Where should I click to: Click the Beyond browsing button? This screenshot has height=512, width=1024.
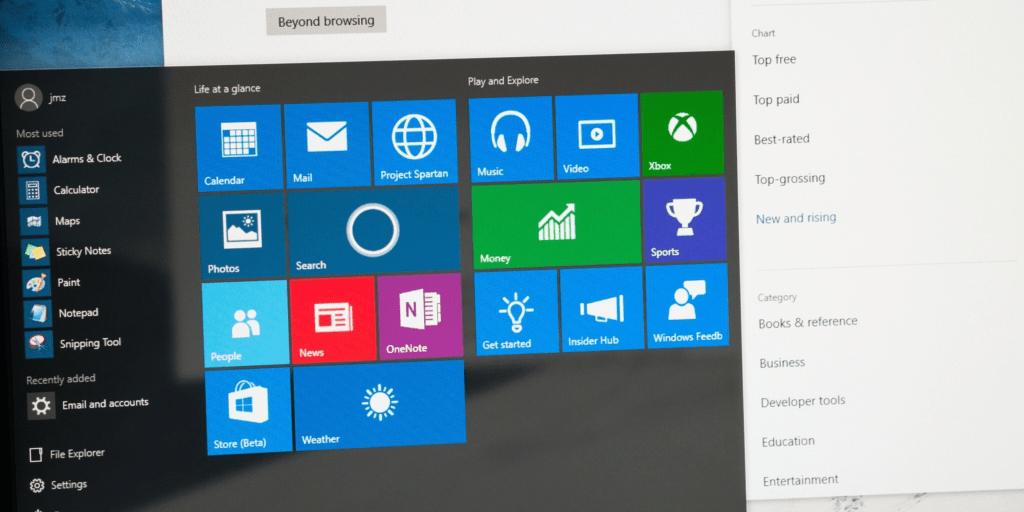tap(326, 21)
